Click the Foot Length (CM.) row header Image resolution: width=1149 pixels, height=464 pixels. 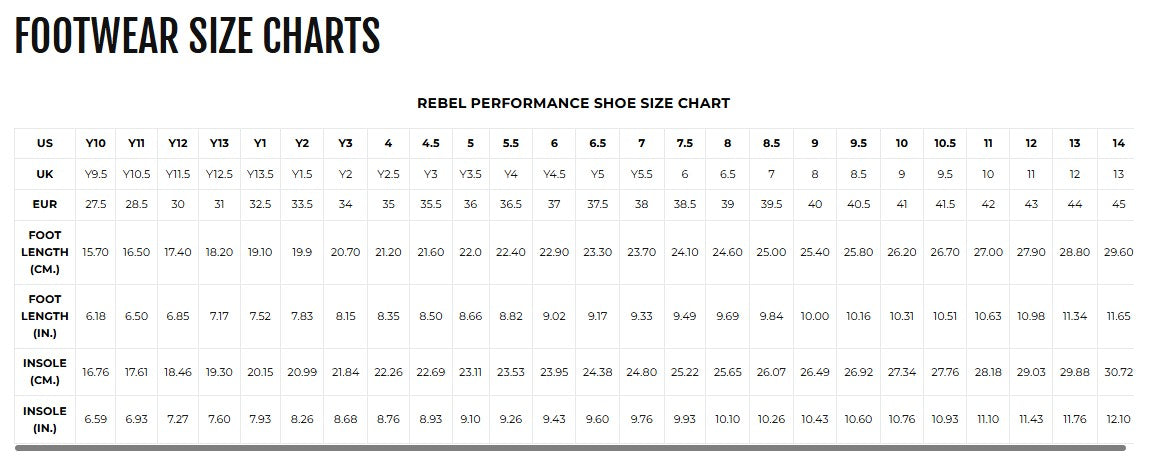tap(45, 252)
